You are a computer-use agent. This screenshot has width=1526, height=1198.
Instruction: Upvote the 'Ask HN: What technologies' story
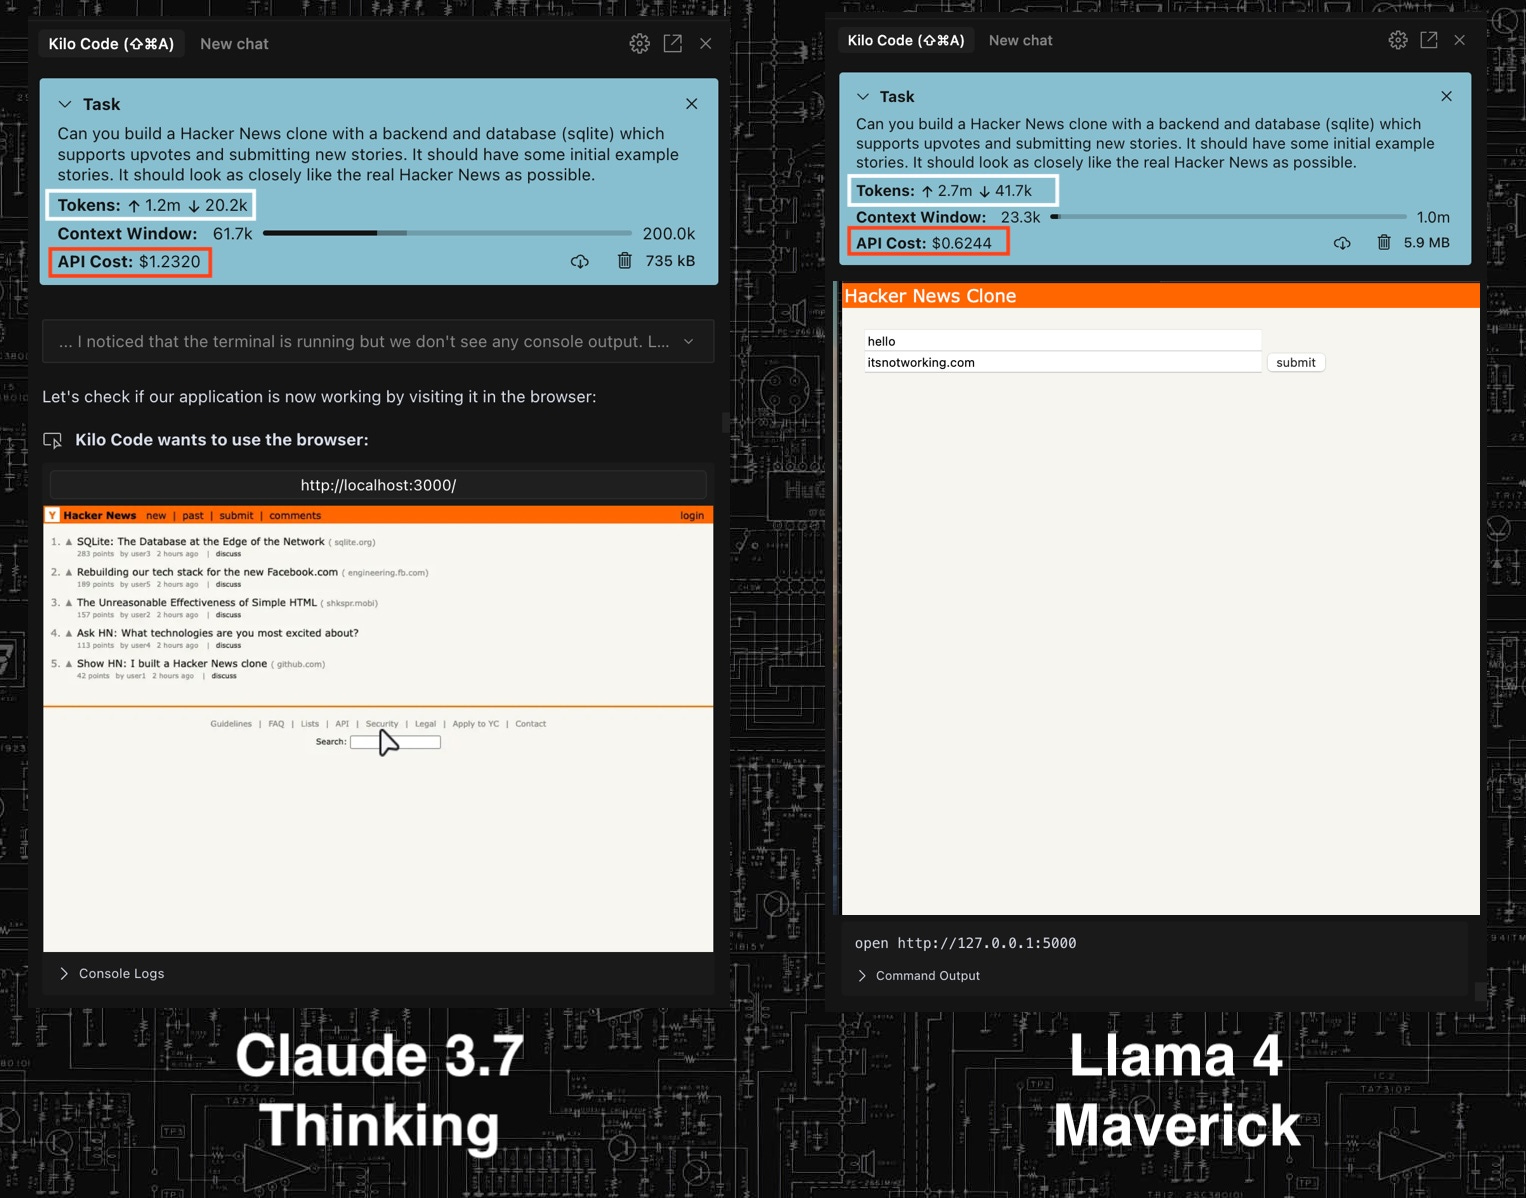69,633
